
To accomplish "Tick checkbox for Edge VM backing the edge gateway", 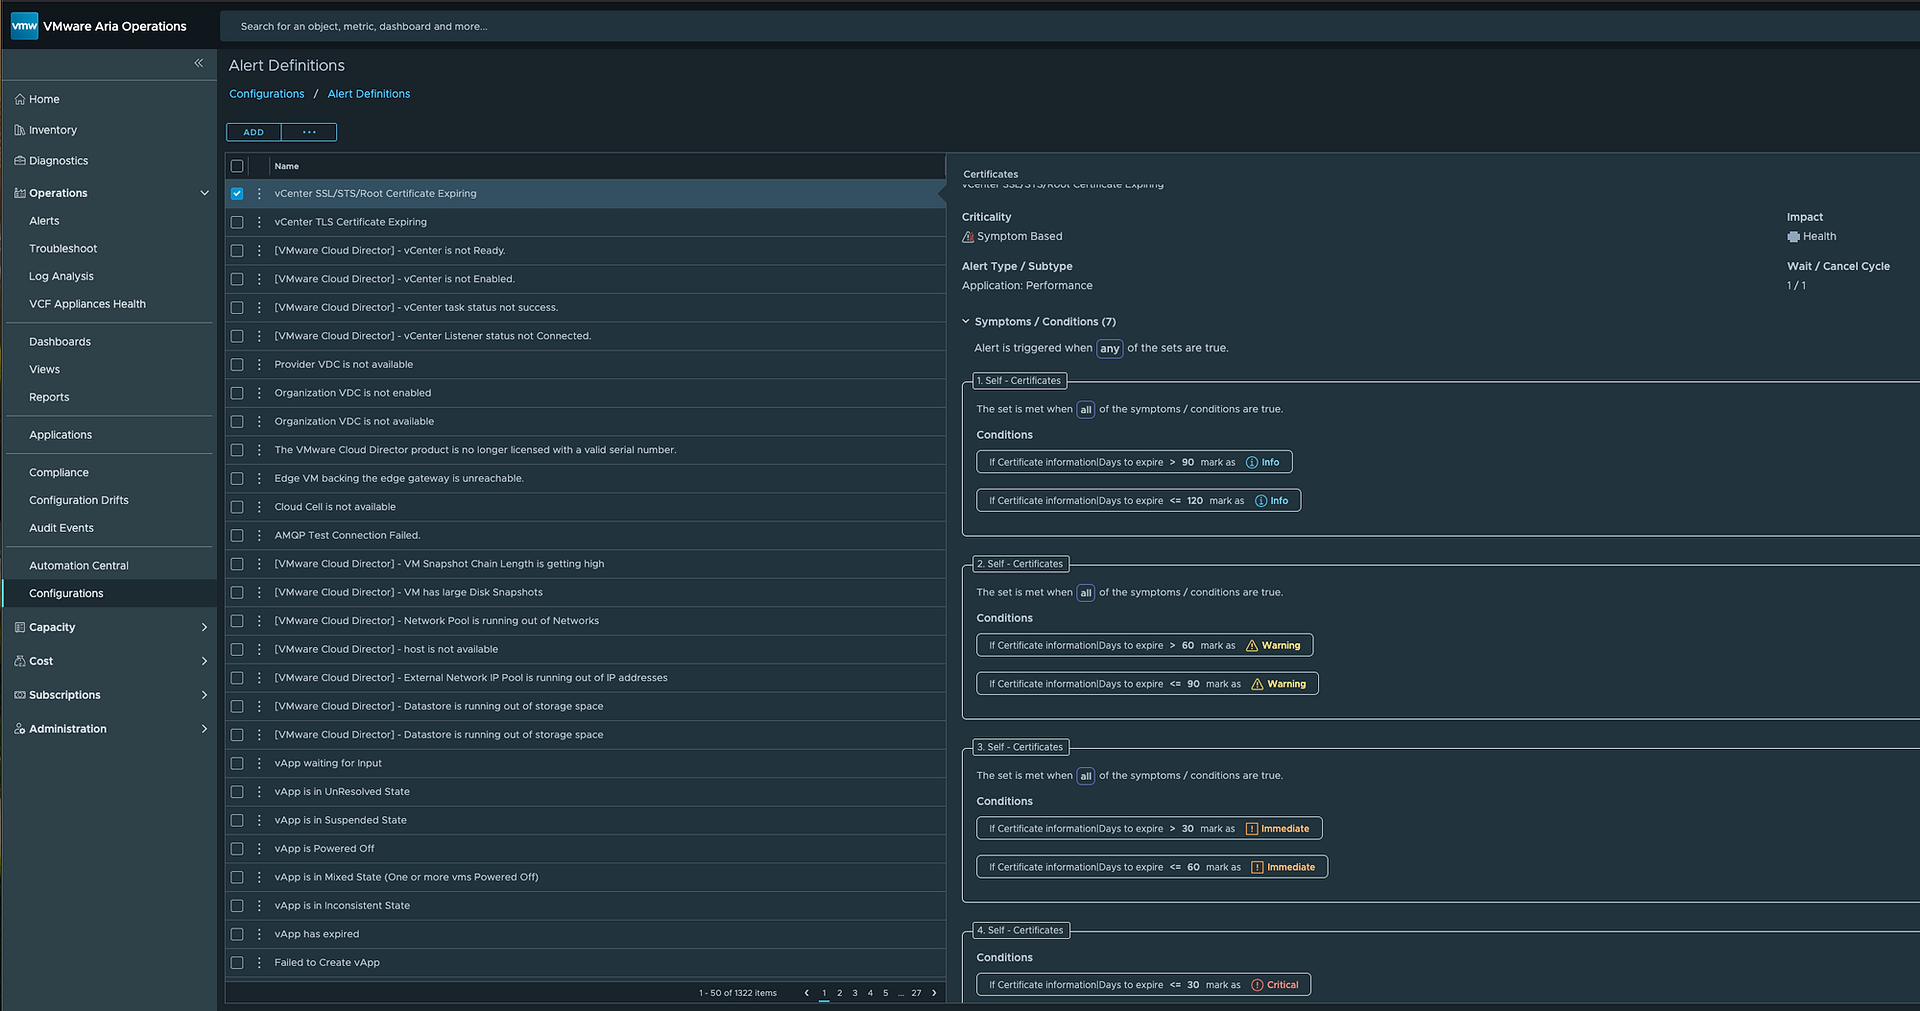I will tap(237, 479).
